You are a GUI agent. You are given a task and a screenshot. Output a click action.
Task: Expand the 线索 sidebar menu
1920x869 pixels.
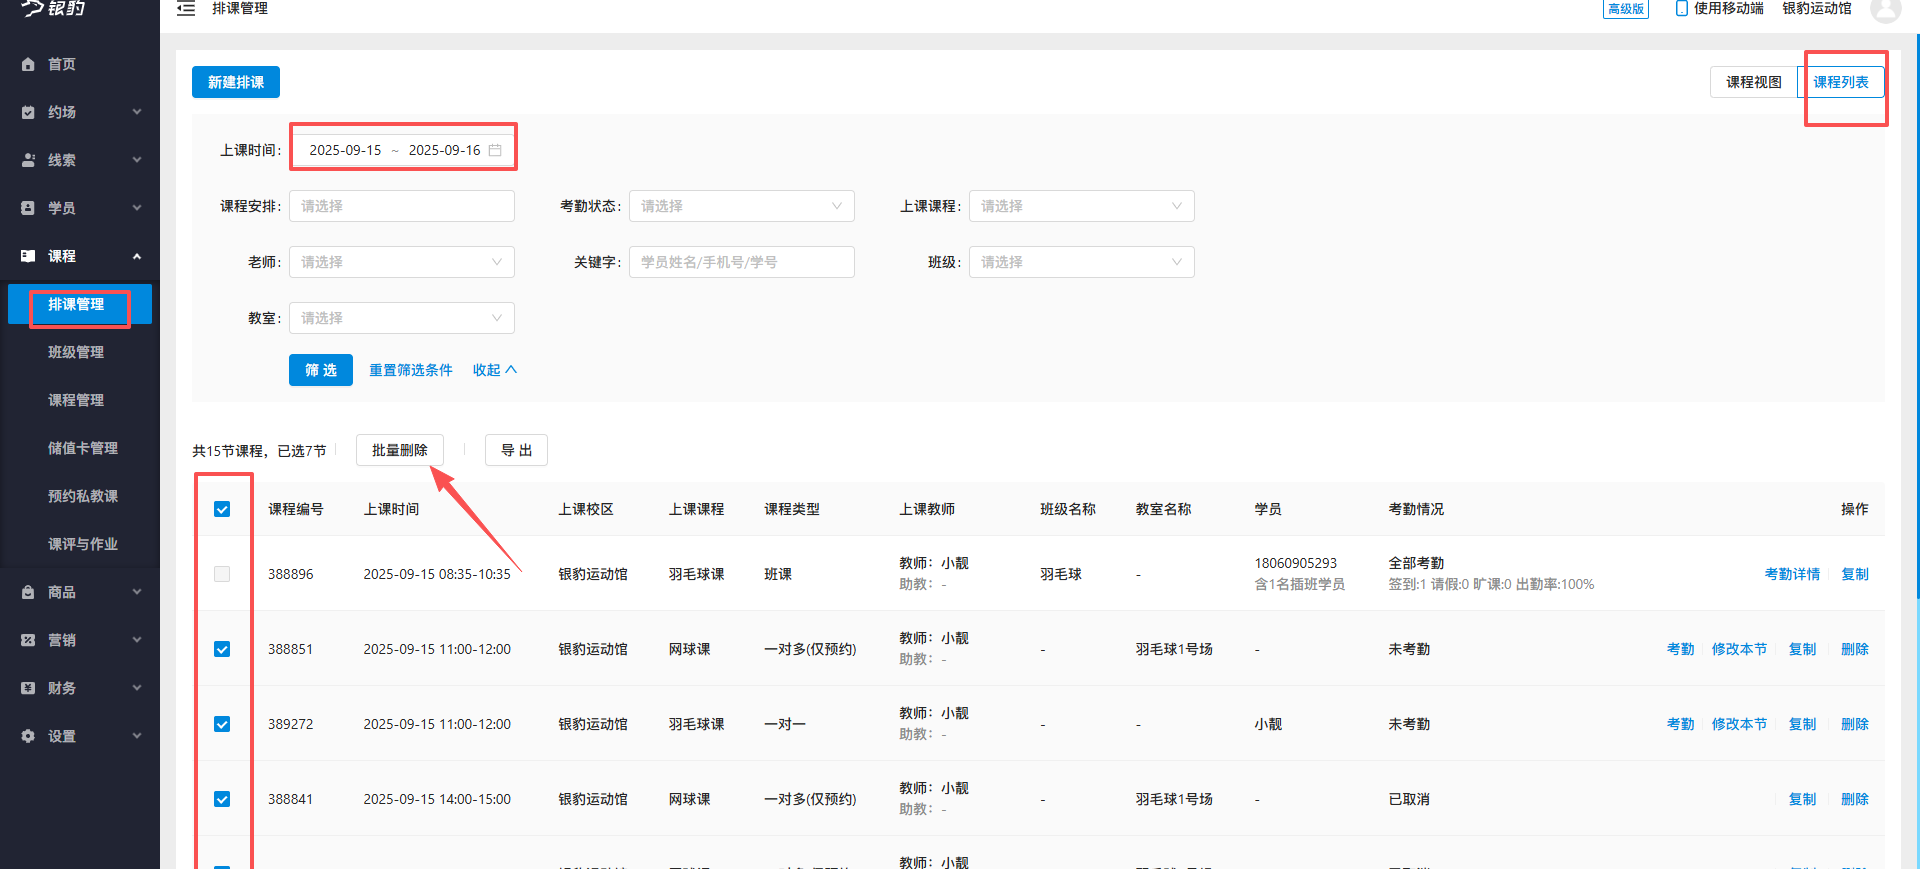point(137,160)
